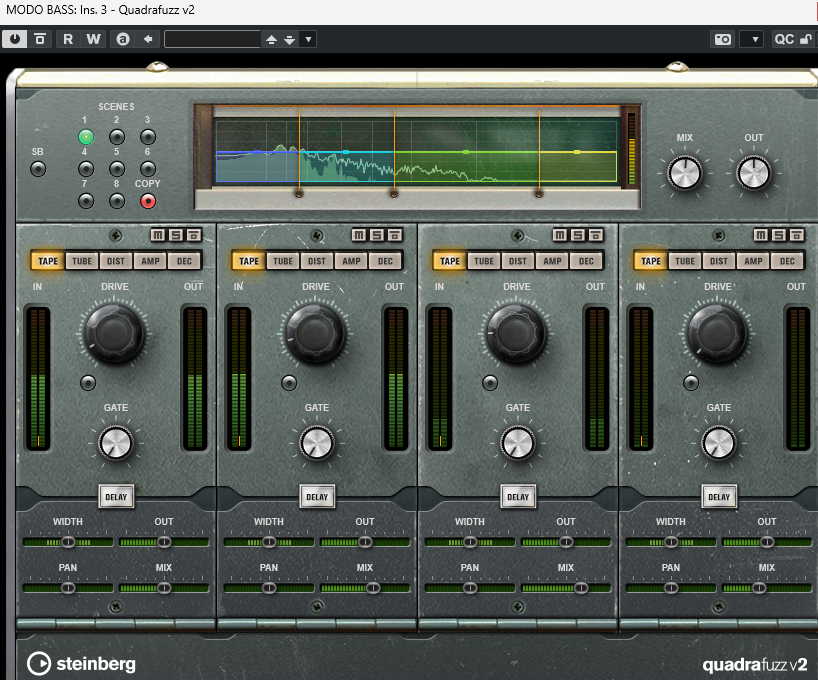This screenshot has height=680, width=818.
Task: Solo band 3 with its S icon
Action: click(578, 235)
